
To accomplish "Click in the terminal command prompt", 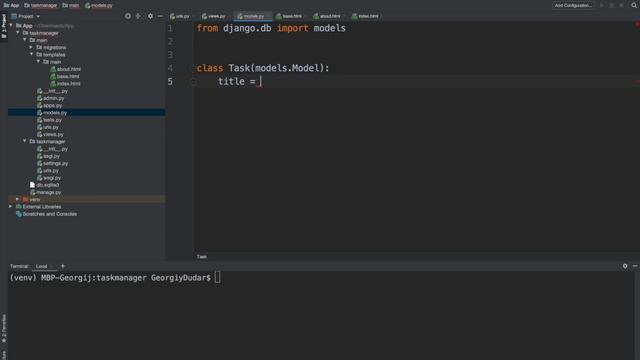I will pyautogui.click(x=218, y=278).
